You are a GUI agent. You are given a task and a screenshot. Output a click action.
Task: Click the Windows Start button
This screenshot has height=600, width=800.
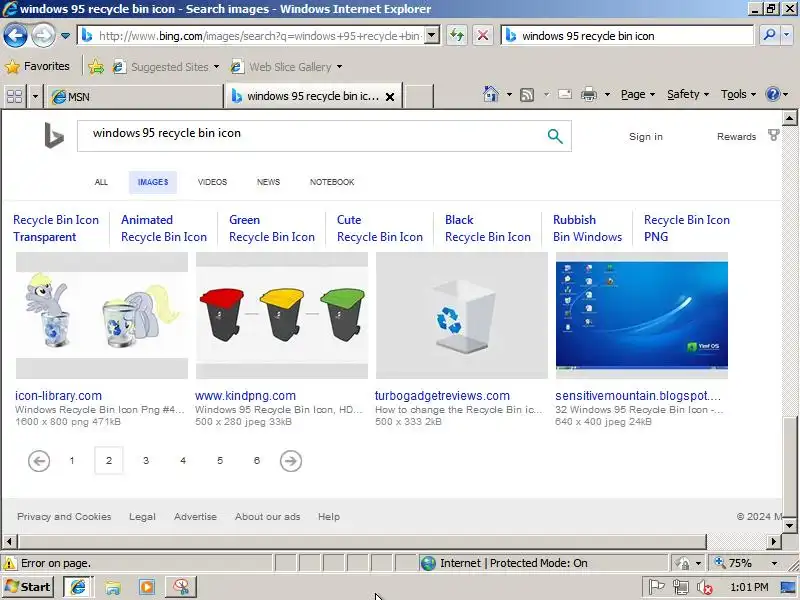point(29,587)
